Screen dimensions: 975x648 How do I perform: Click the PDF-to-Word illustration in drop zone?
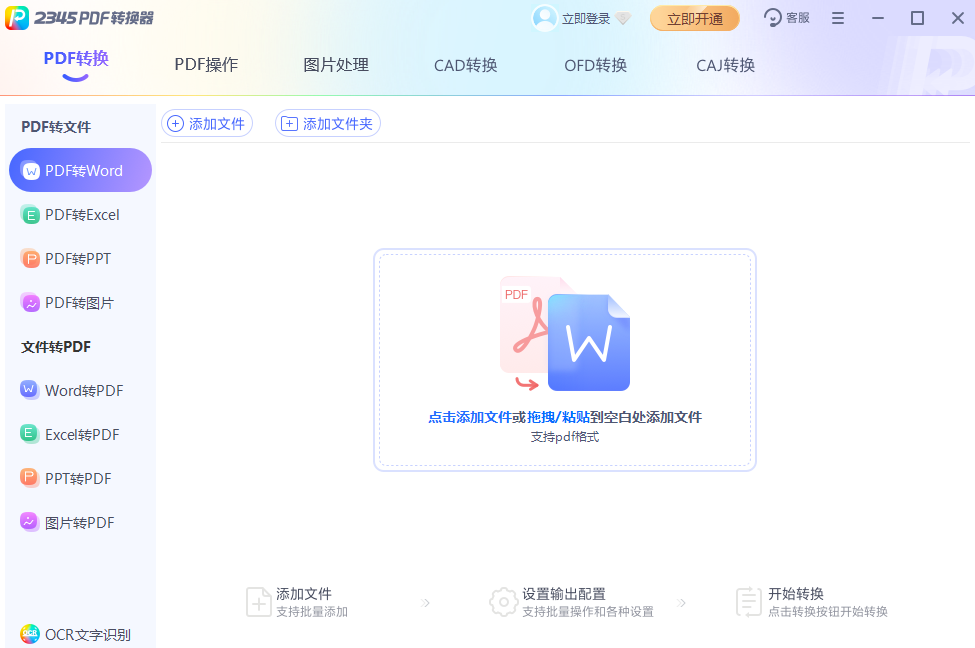tap(565, 334)
